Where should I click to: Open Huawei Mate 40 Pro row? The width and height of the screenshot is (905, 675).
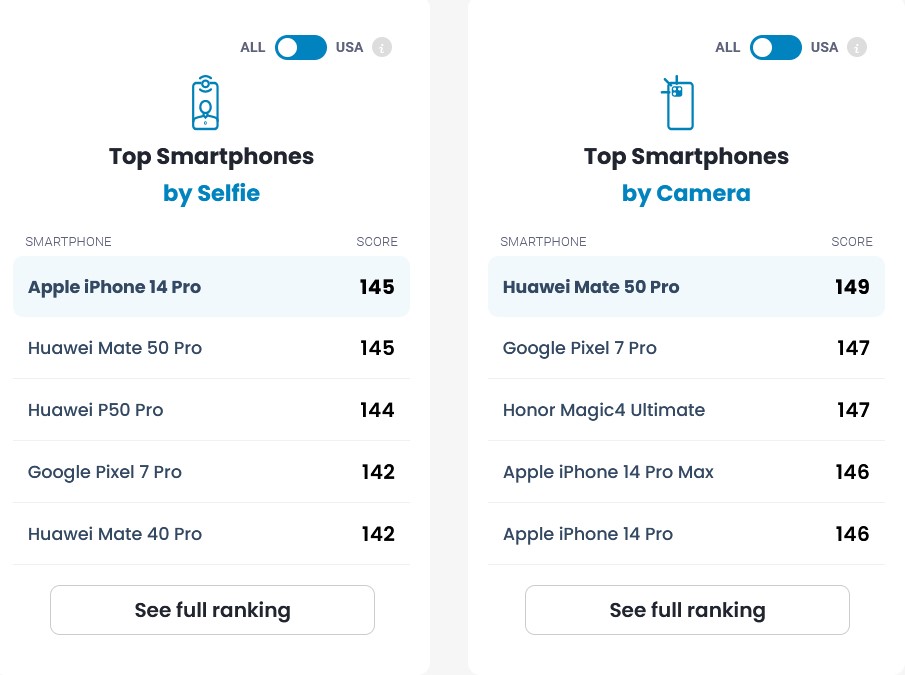[x=115, y=534]
